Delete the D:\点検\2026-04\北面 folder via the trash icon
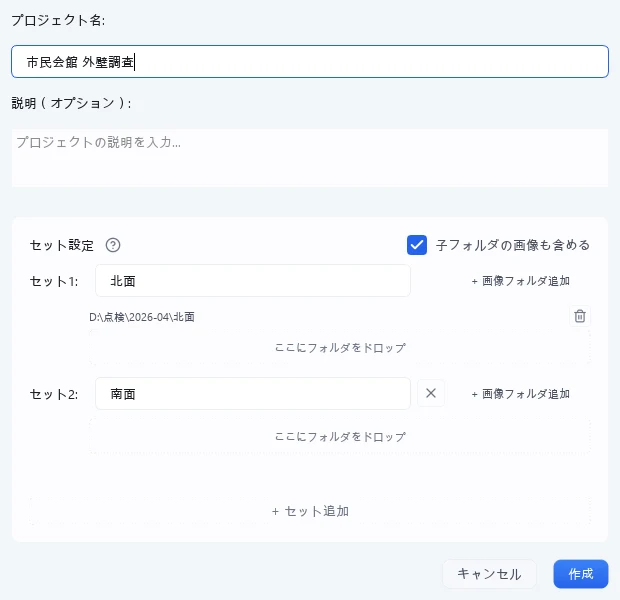This screenshot has height=600, width=620. point(580,316)
